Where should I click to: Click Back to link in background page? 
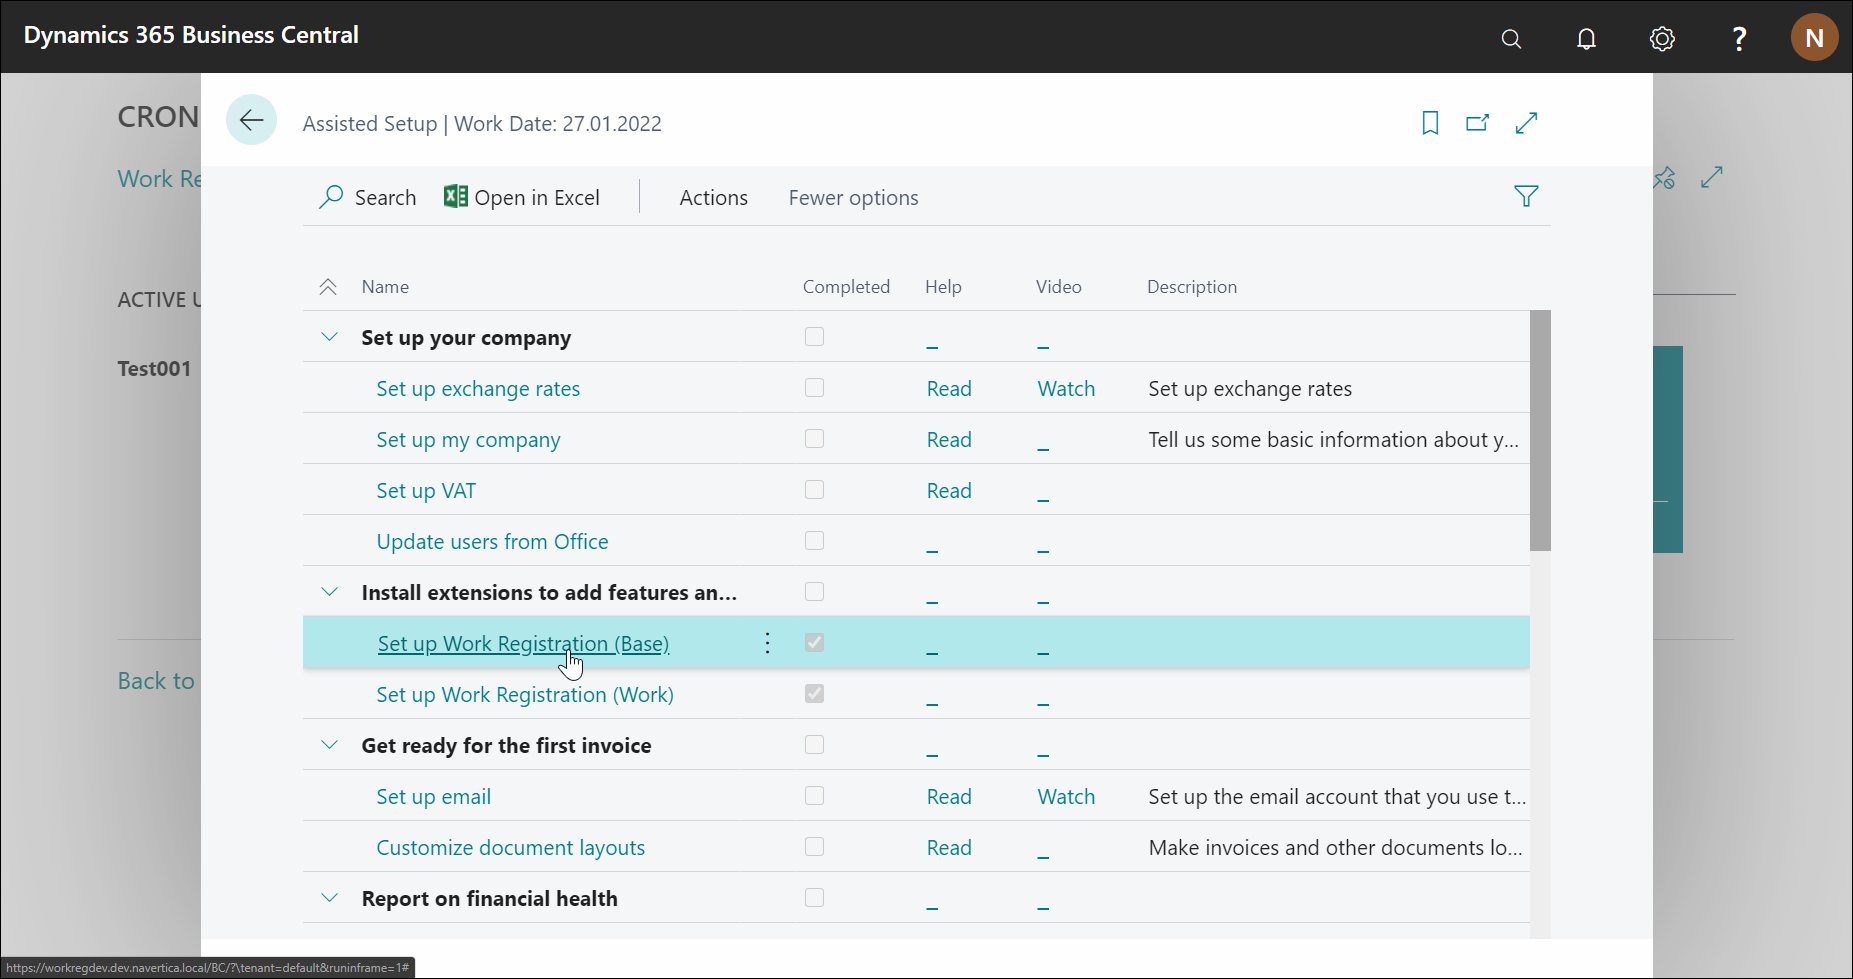156,681
